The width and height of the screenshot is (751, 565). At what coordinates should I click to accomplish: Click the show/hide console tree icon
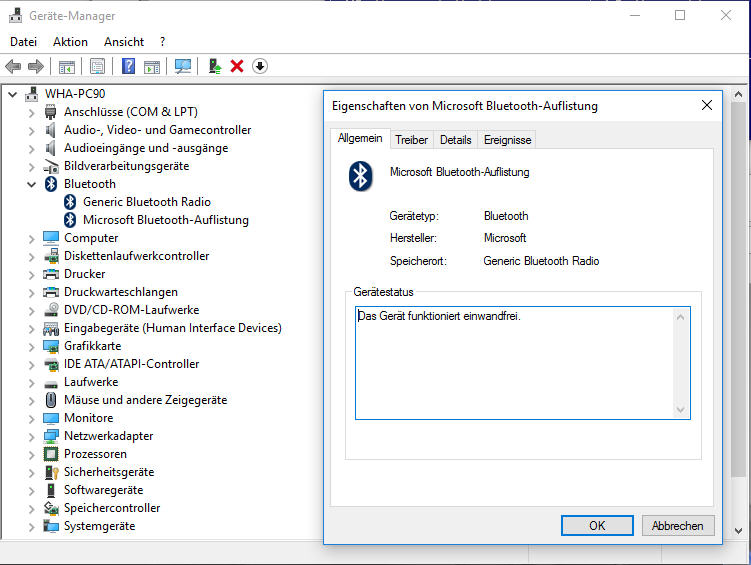(67, 67)
